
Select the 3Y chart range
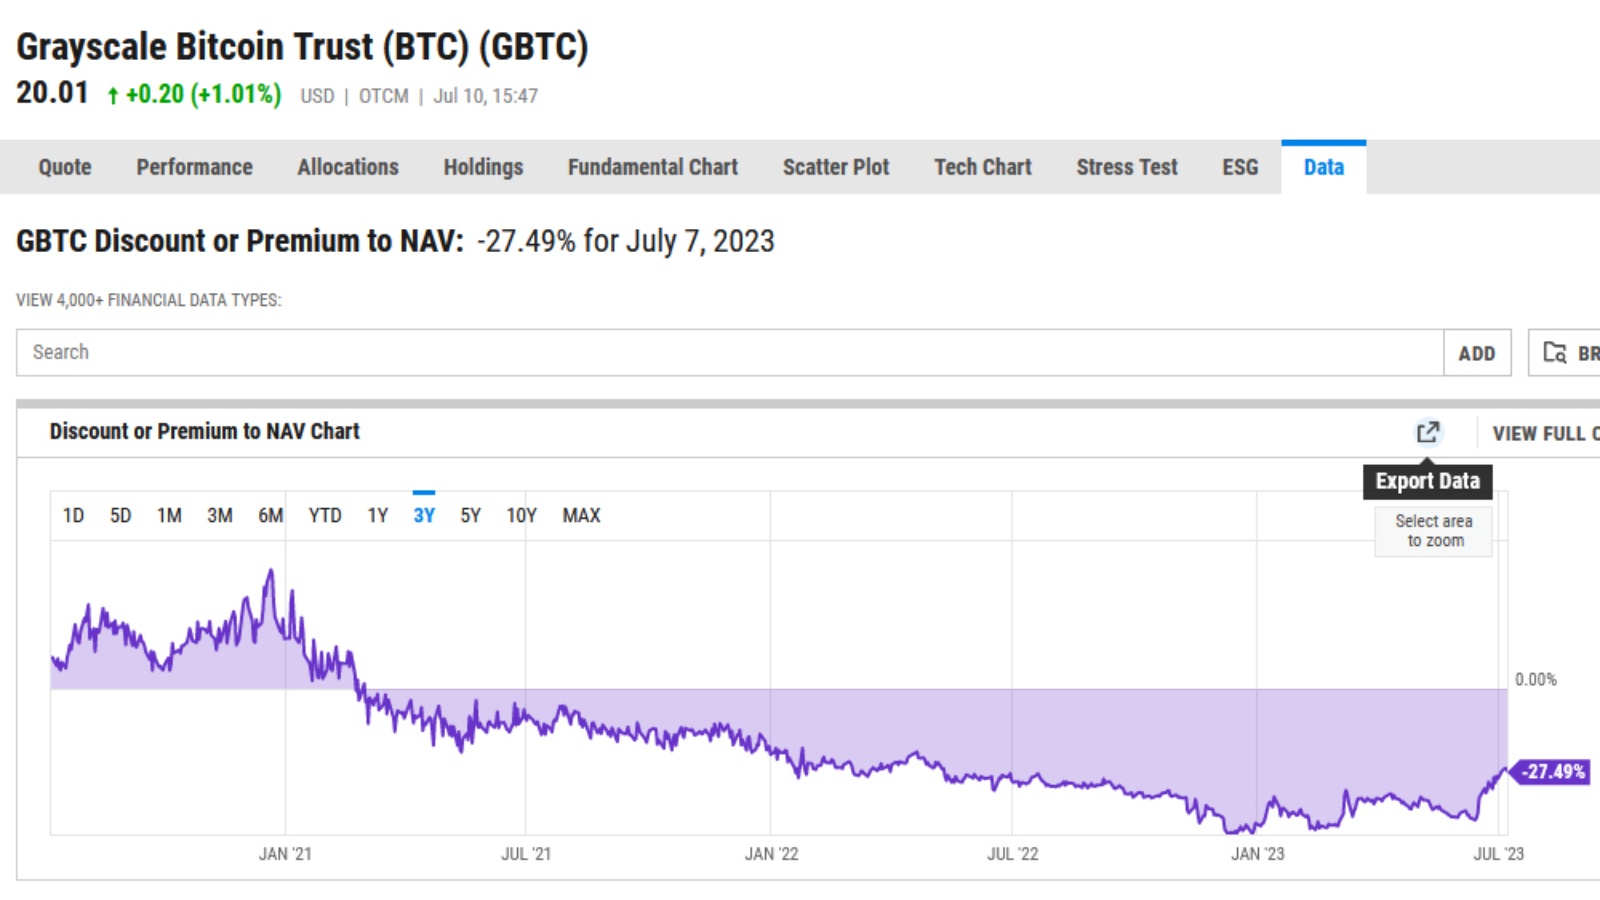pos(424,515)
